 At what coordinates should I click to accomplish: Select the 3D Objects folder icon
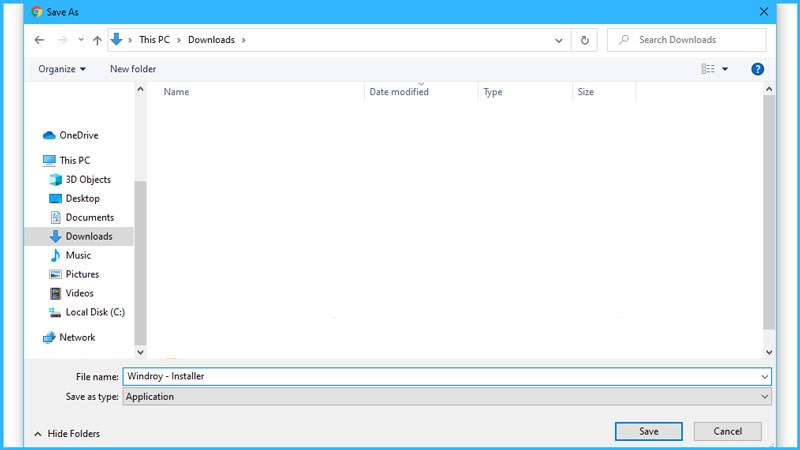pyautogui.click(x=56, y=180)
